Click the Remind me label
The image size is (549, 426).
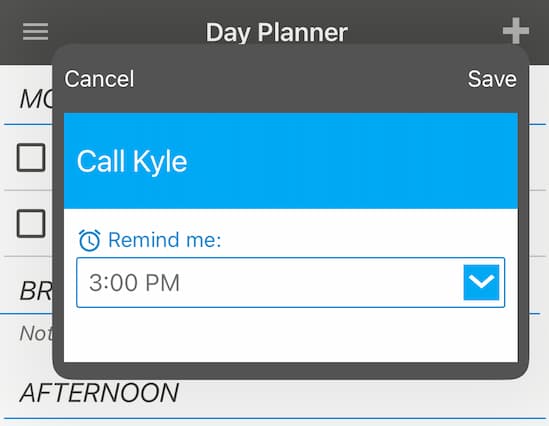coord(165,240)
